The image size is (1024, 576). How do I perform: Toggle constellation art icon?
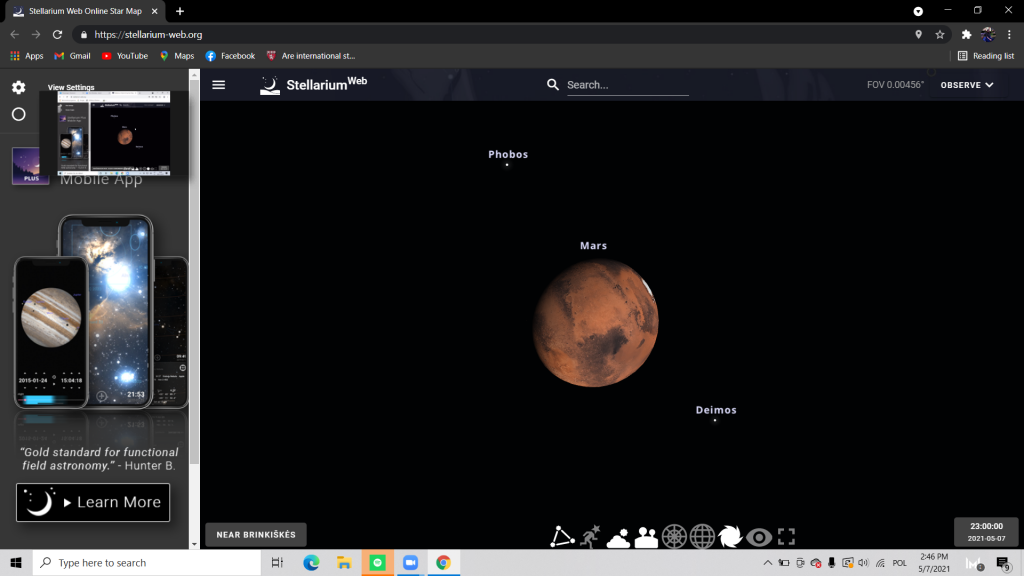(x=590, y=537)
